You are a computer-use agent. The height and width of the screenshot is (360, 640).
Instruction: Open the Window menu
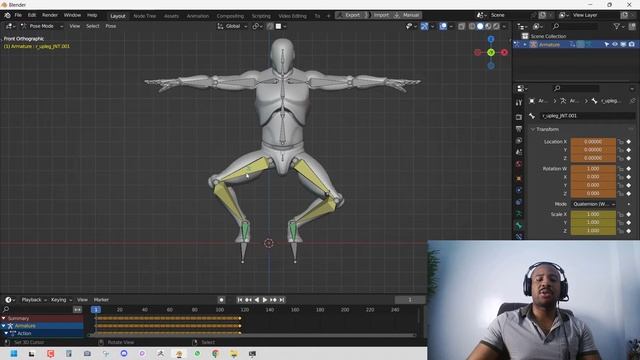coord(72,15)
